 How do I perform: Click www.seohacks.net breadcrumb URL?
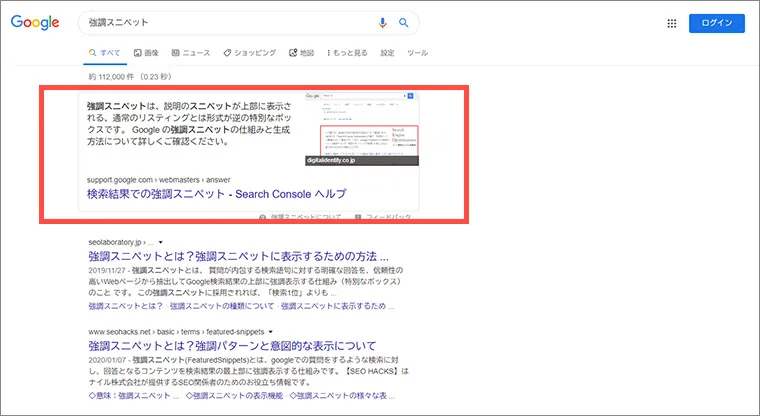pyautogui.click(x=176, y=332)
